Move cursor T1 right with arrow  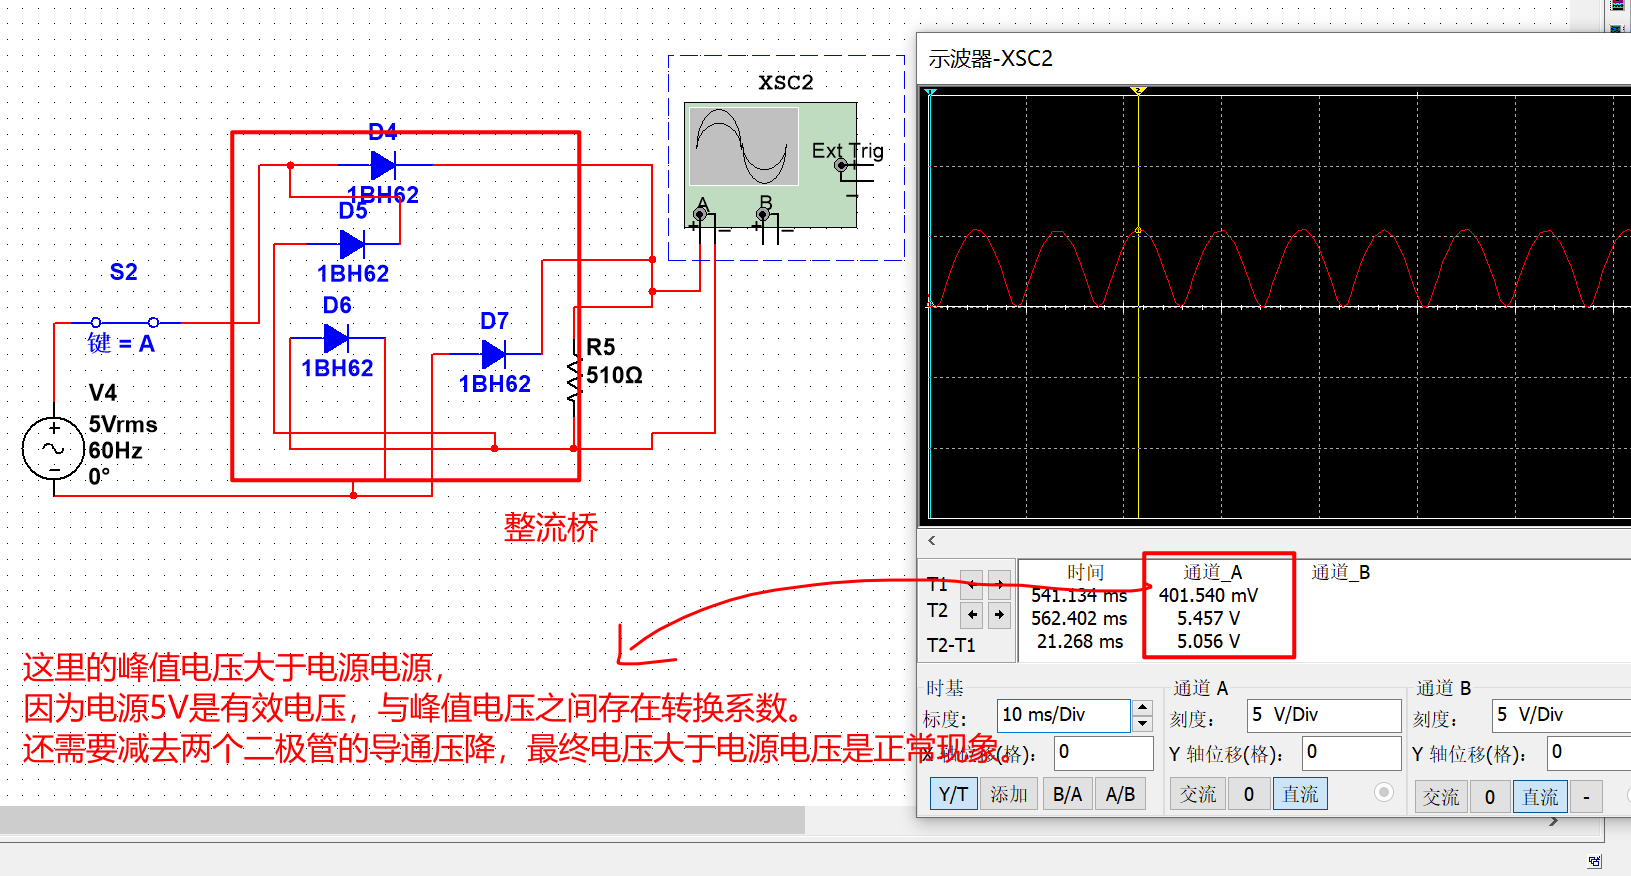[x=999, y=583]
